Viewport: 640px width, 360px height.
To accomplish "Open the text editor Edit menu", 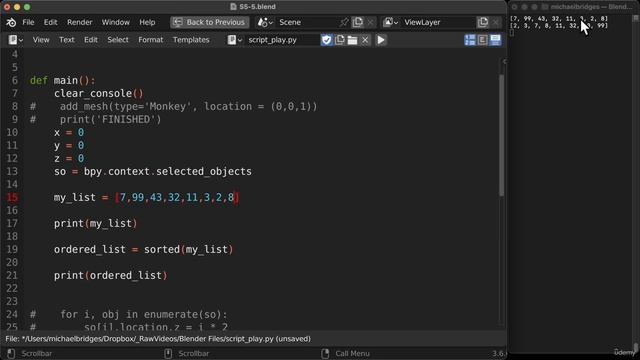I will tap(91, 40).
